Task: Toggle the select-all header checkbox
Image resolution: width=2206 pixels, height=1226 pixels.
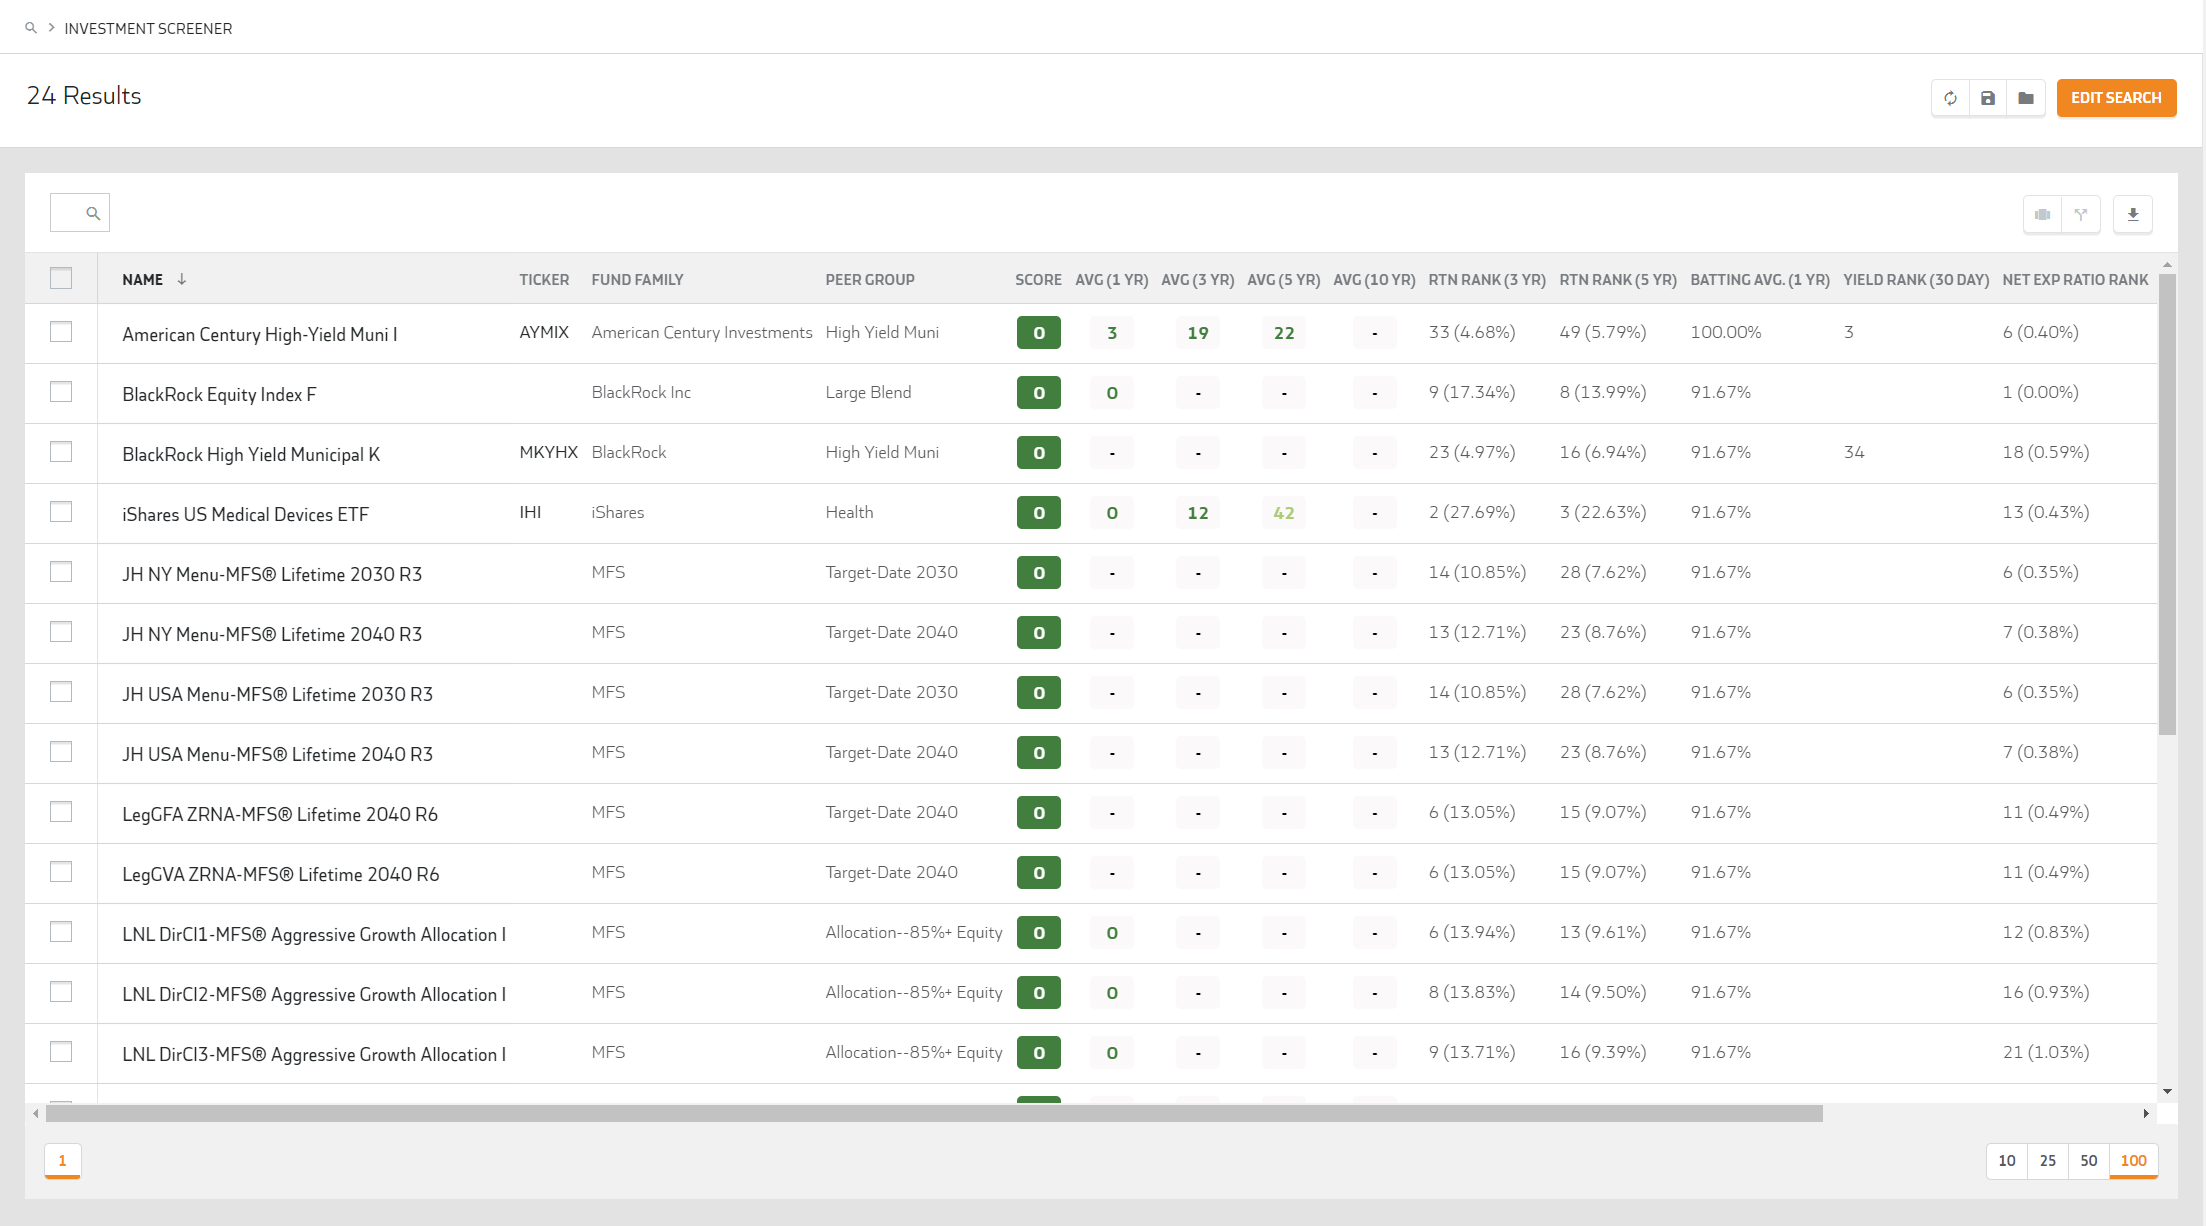Action: [x=61, y=278]
